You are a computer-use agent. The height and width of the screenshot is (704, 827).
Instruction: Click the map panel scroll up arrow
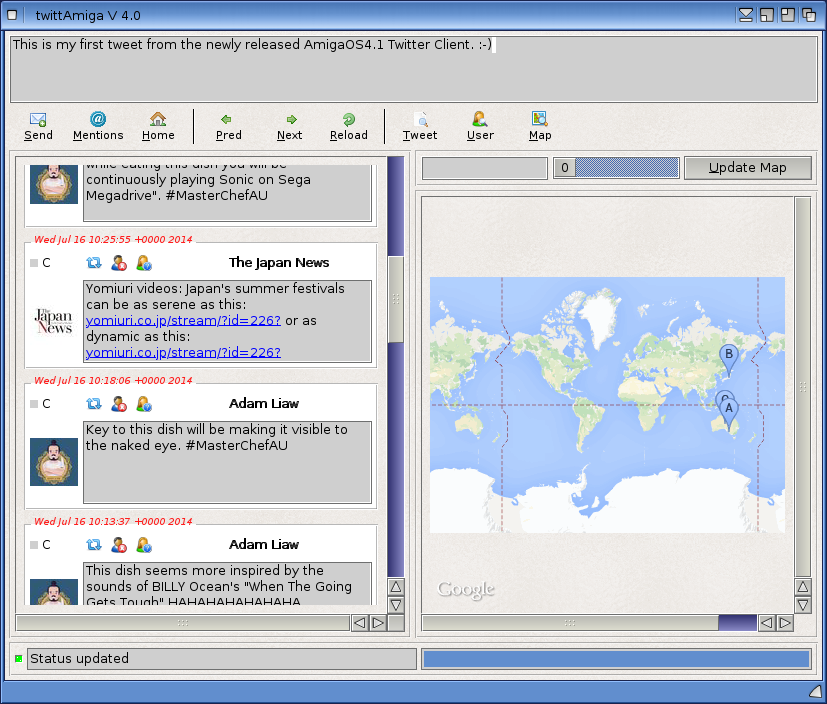(803, 586)
